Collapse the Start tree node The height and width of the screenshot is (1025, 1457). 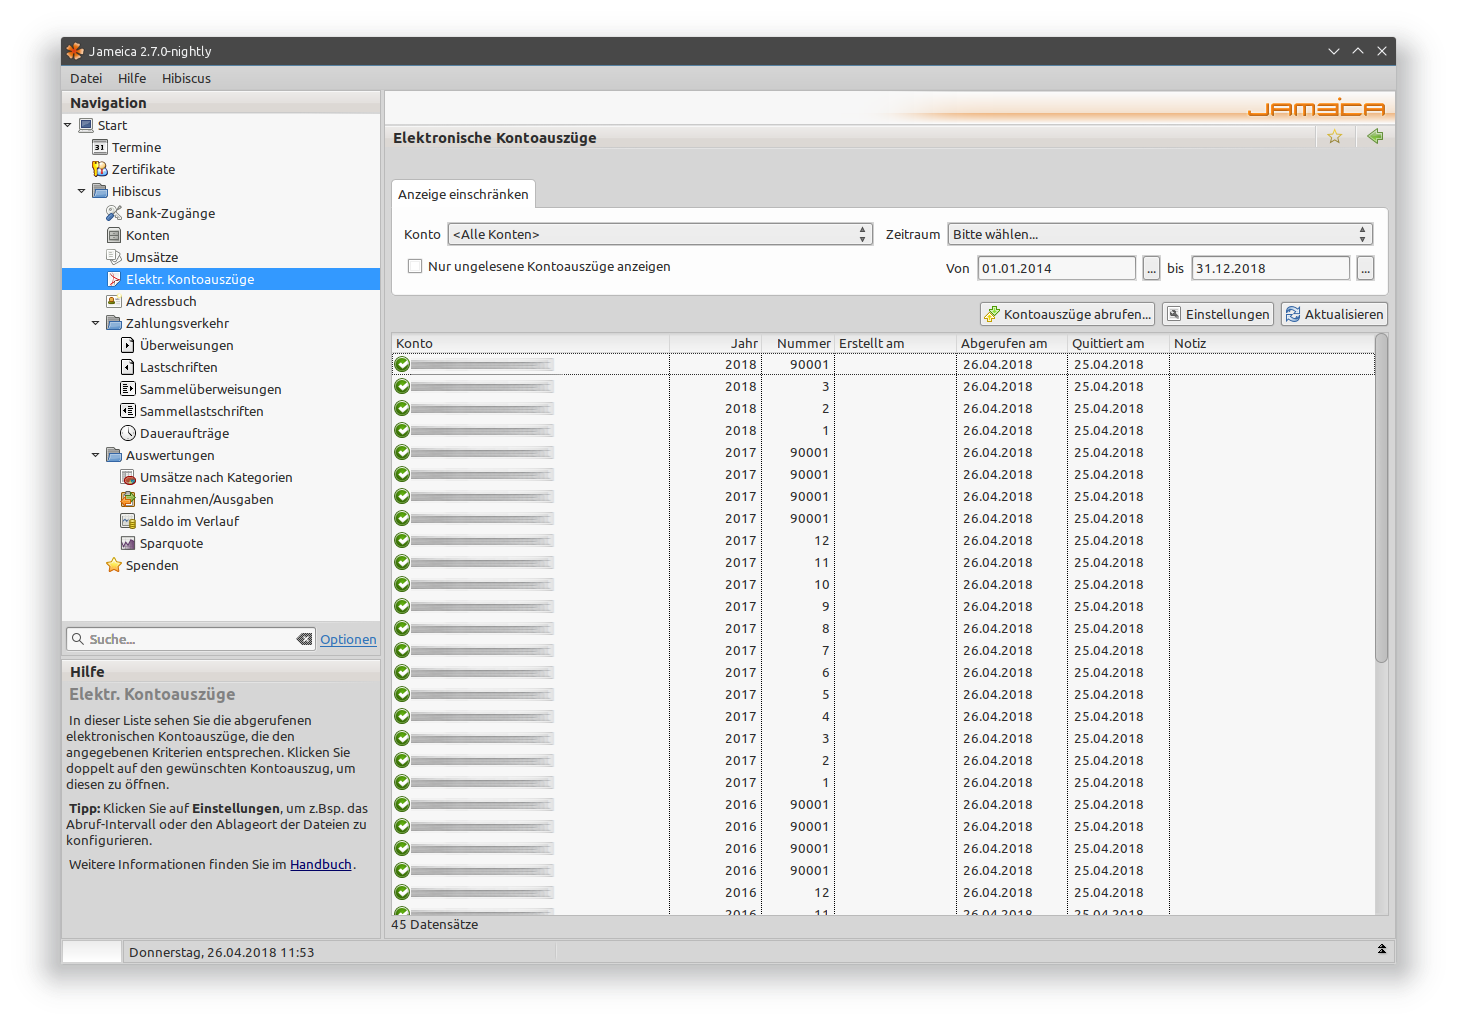point(68,125)
